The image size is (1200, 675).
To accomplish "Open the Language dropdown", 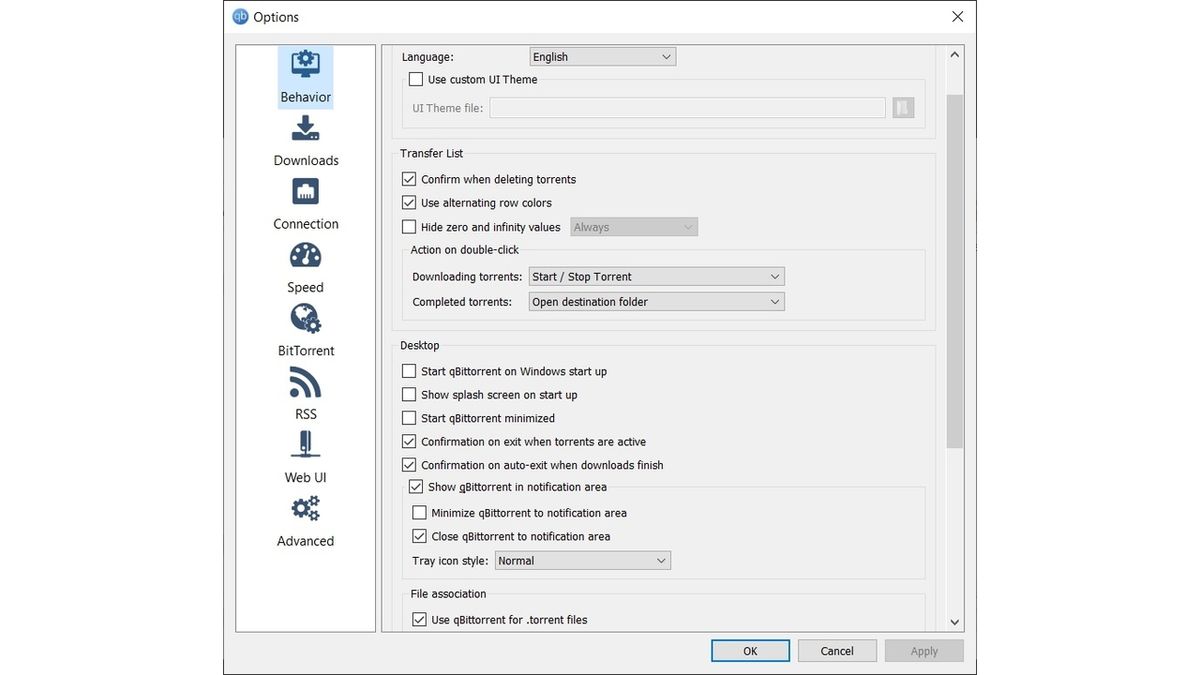I will point(602,56).
